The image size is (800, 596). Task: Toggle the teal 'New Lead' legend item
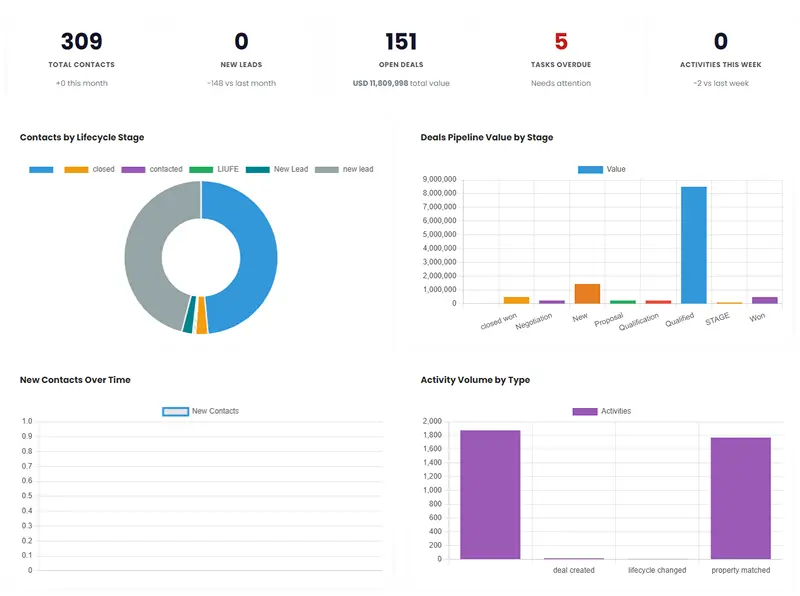(x=277, y=169)
